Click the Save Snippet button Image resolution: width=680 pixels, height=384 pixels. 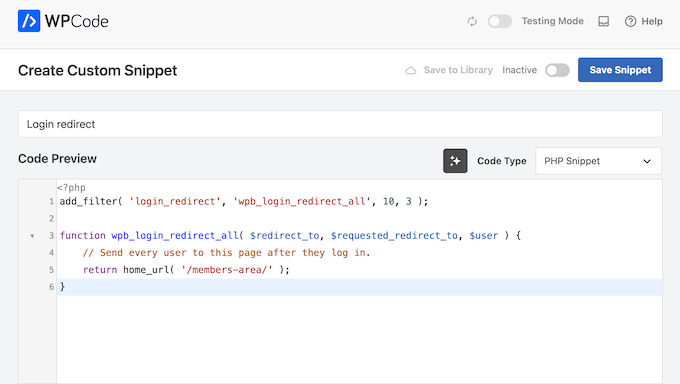[x=620, y=70]
